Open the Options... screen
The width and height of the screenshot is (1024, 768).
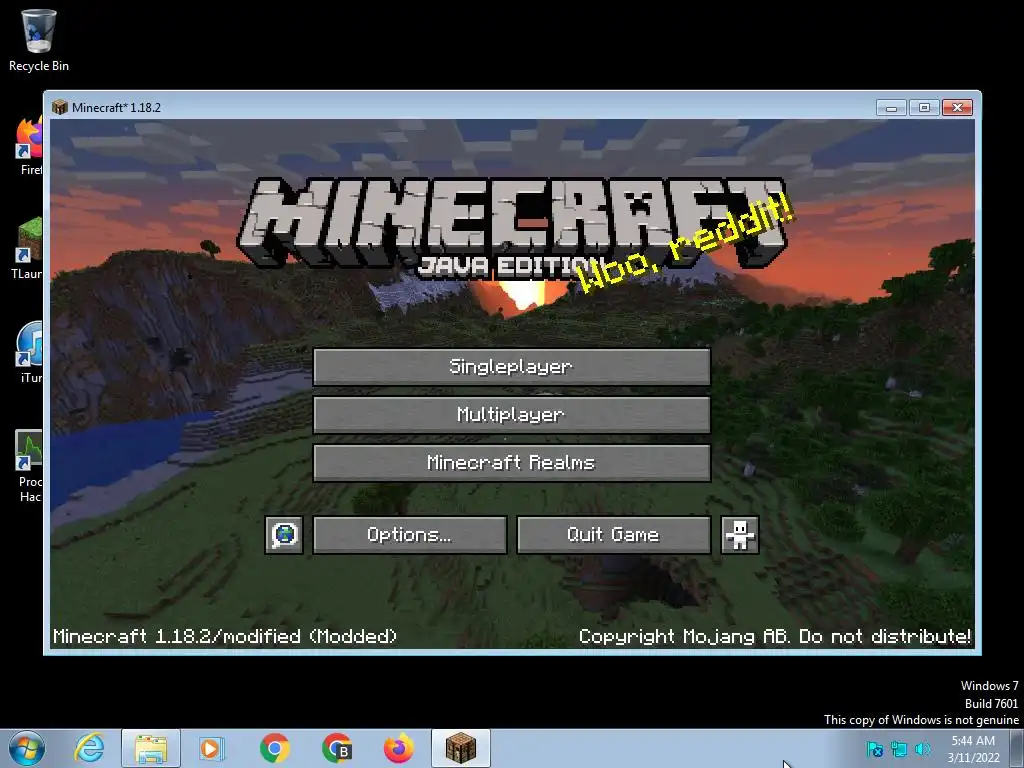pyautogui.click(x=409, y=535)
